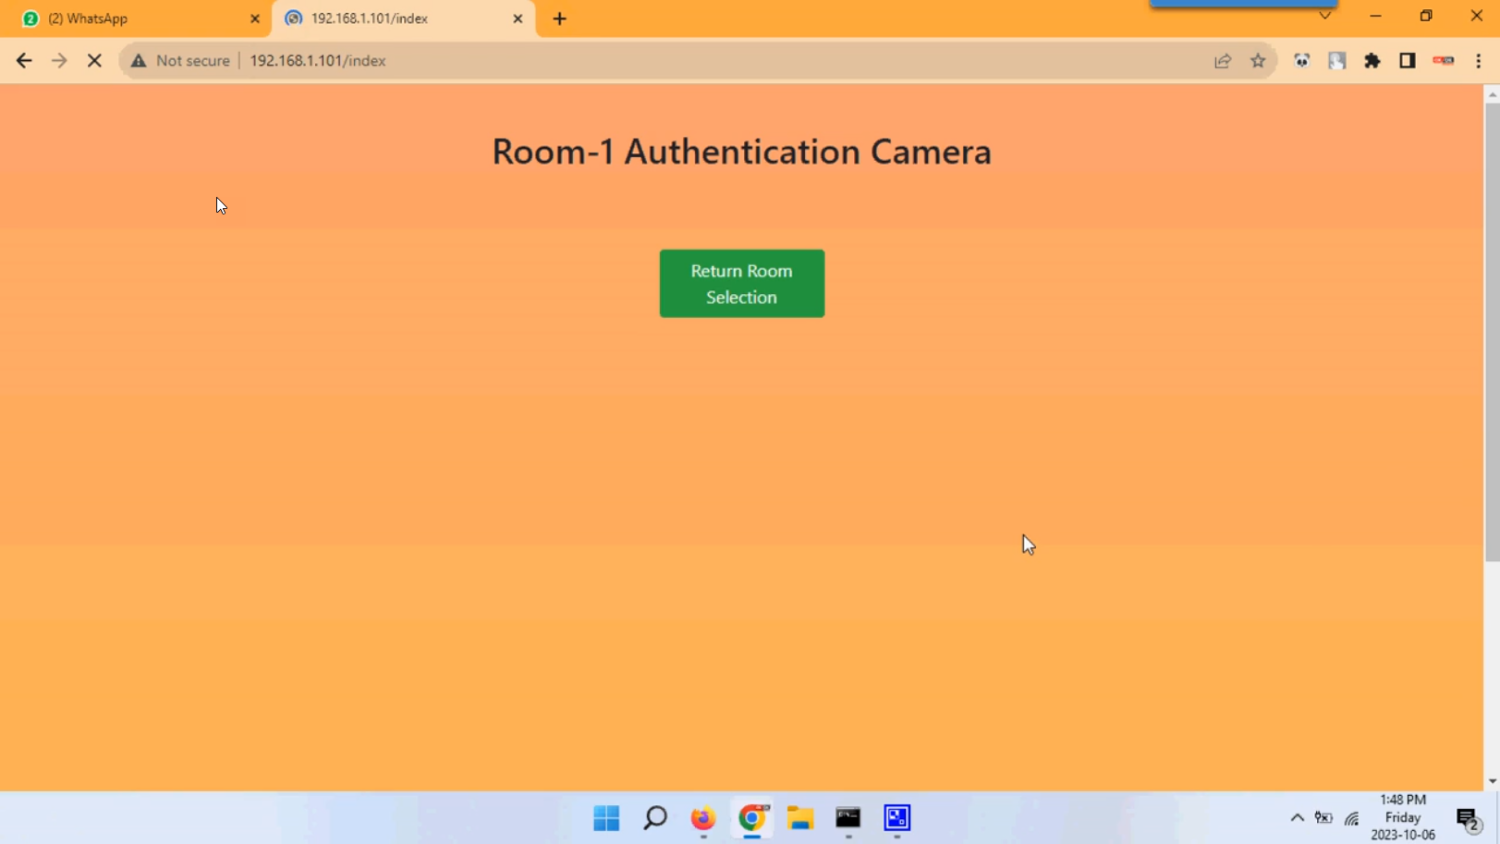Open the panda extension in the toolbar
This screenshot has width=1500, height=844.
click(x=1301, y=61)
